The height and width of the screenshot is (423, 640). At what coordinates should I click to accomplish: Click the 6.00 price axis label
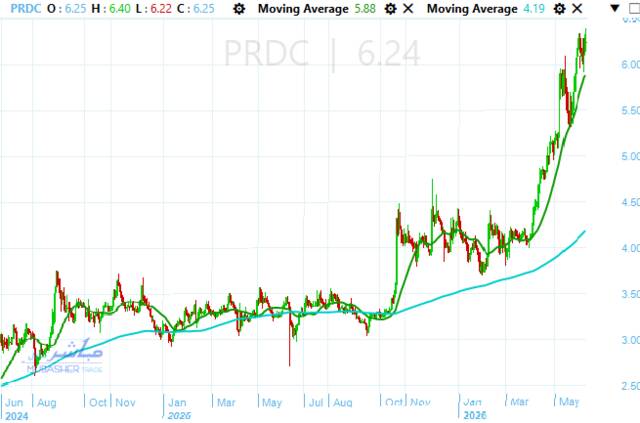pyautogui.click(x=630, y=65)
